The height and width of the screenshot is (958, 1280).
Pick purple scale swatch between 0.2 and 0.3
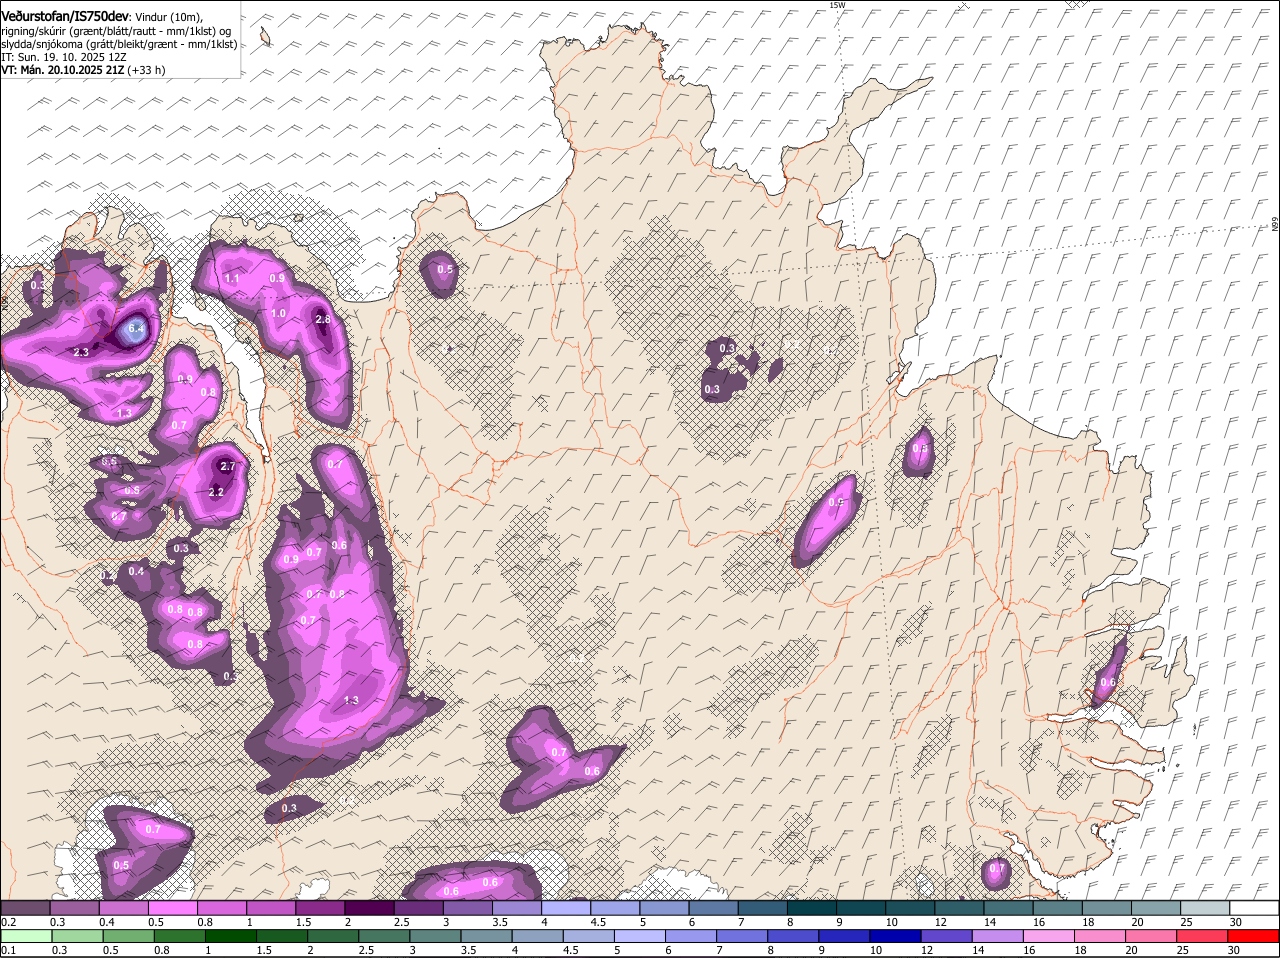(25, 908)
